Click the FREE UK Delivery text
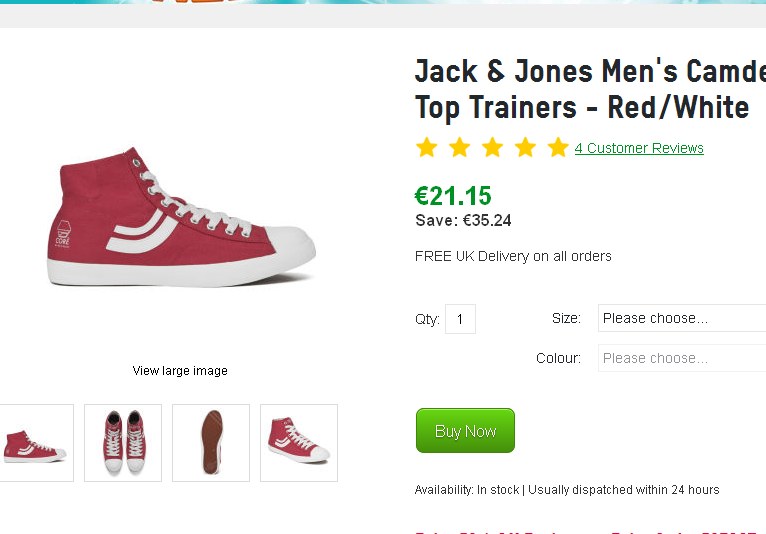 [x=513, y=256]
